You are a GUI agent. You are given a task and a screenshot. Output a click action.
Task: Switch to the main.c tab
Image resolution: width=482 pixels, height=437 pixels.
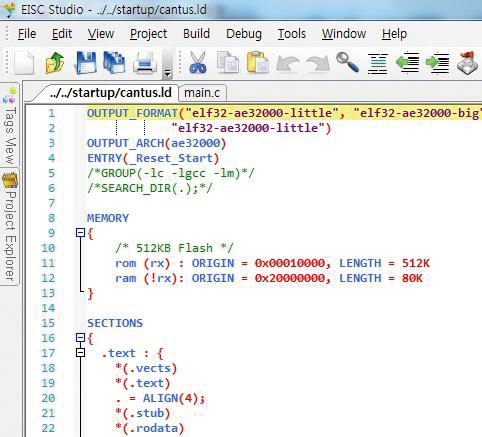coord(202,93)
